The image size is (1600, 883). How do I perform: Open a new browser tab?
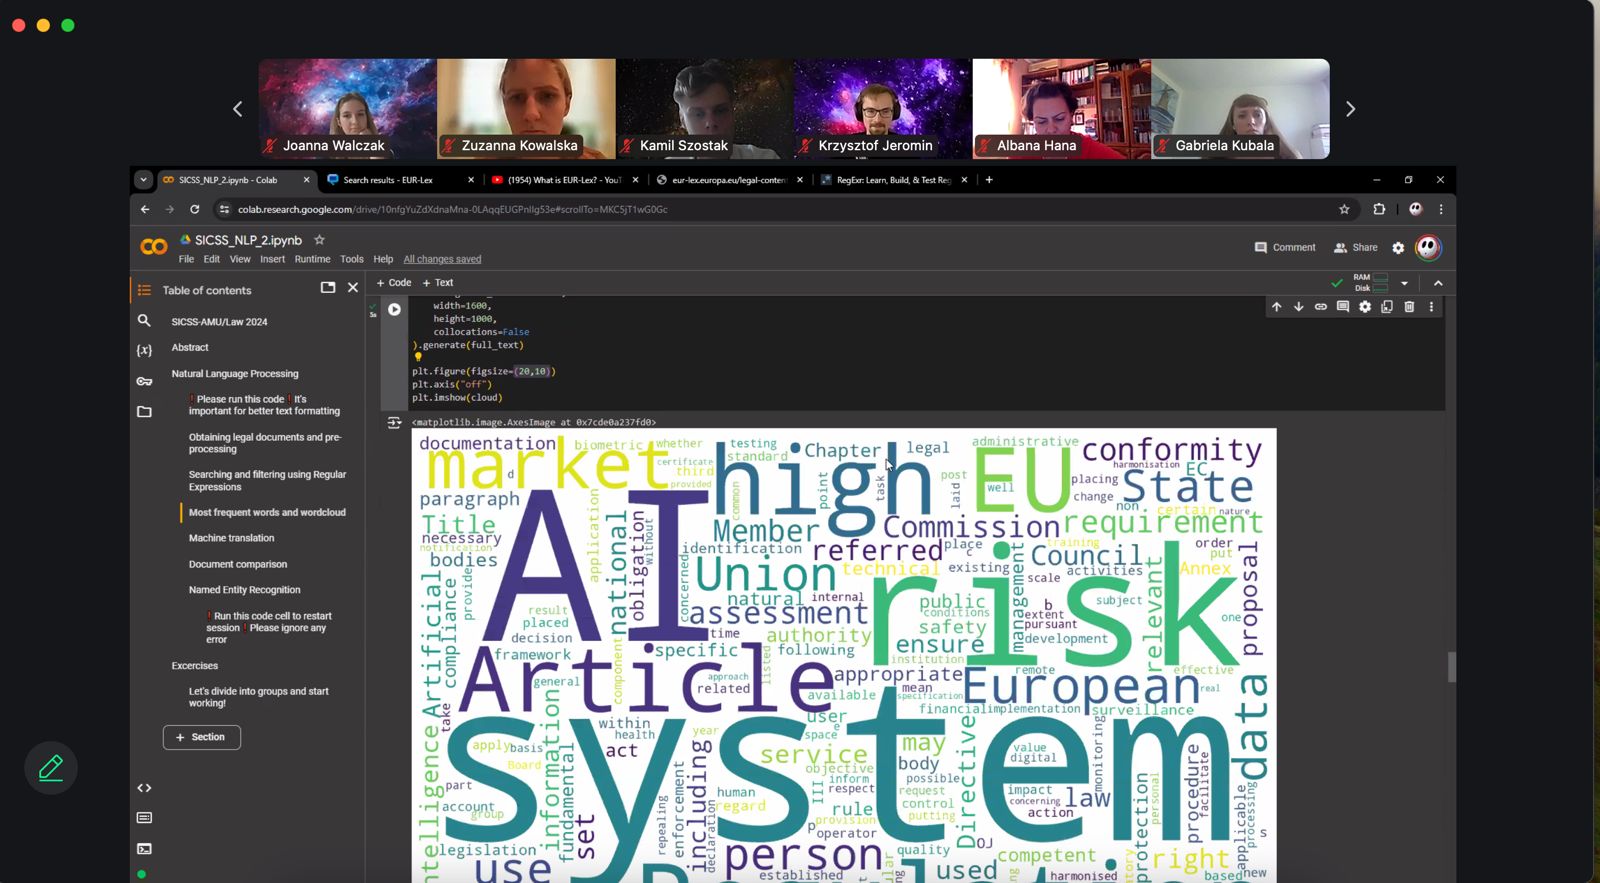click(989, 180)
